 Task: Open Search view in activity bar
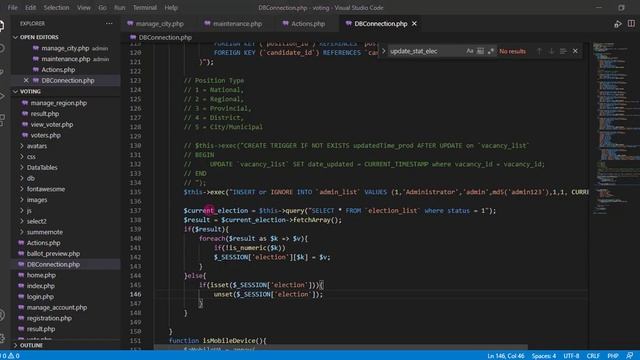coord(2,48)
